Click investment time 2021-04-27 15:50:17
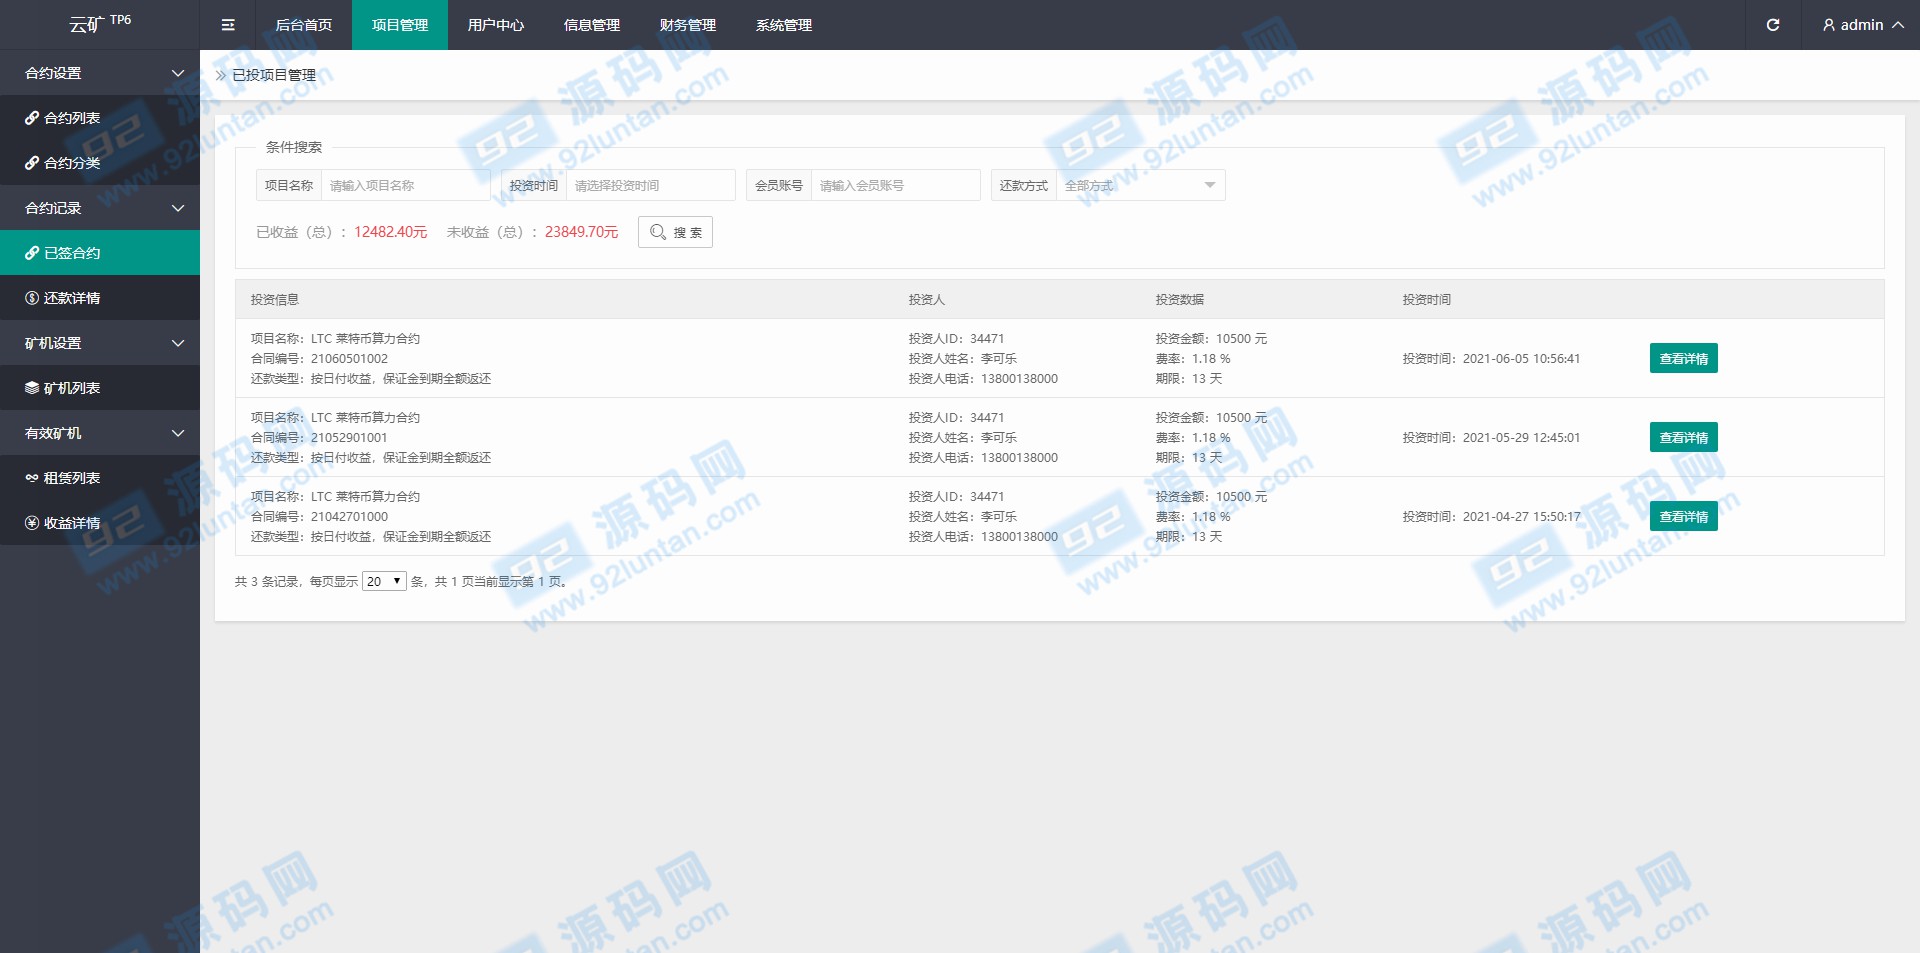The width and height of the screenshot is (1920, 953). coord(1521,516)
